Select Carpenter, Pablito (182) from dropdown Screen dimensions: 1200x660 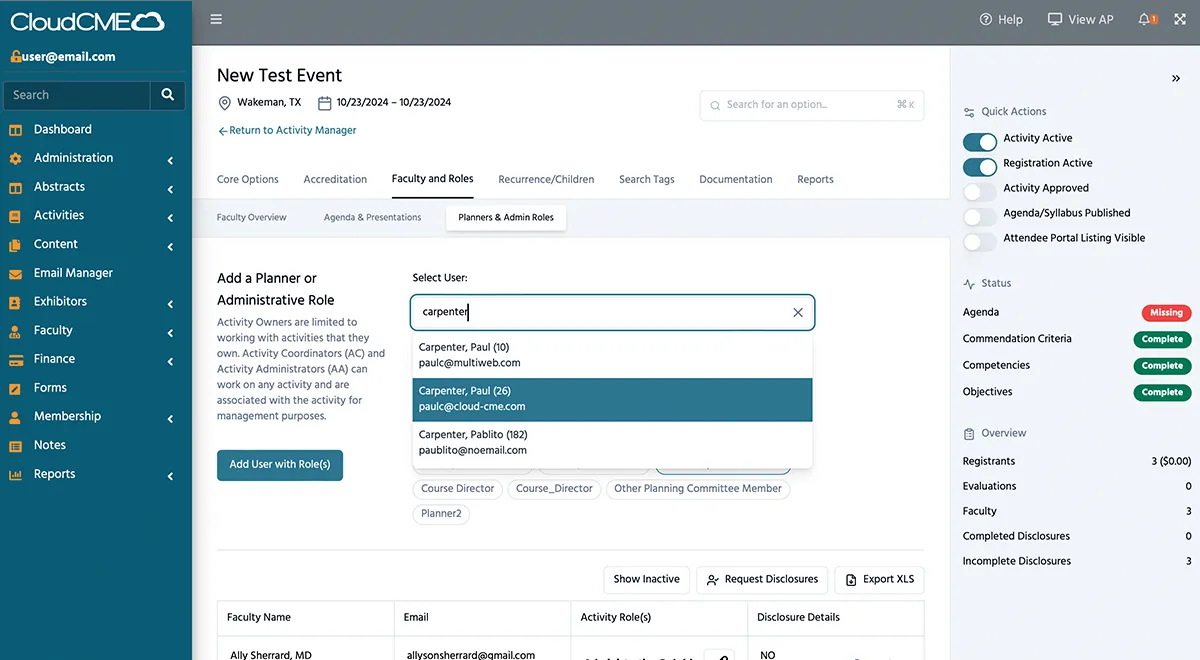612,443
